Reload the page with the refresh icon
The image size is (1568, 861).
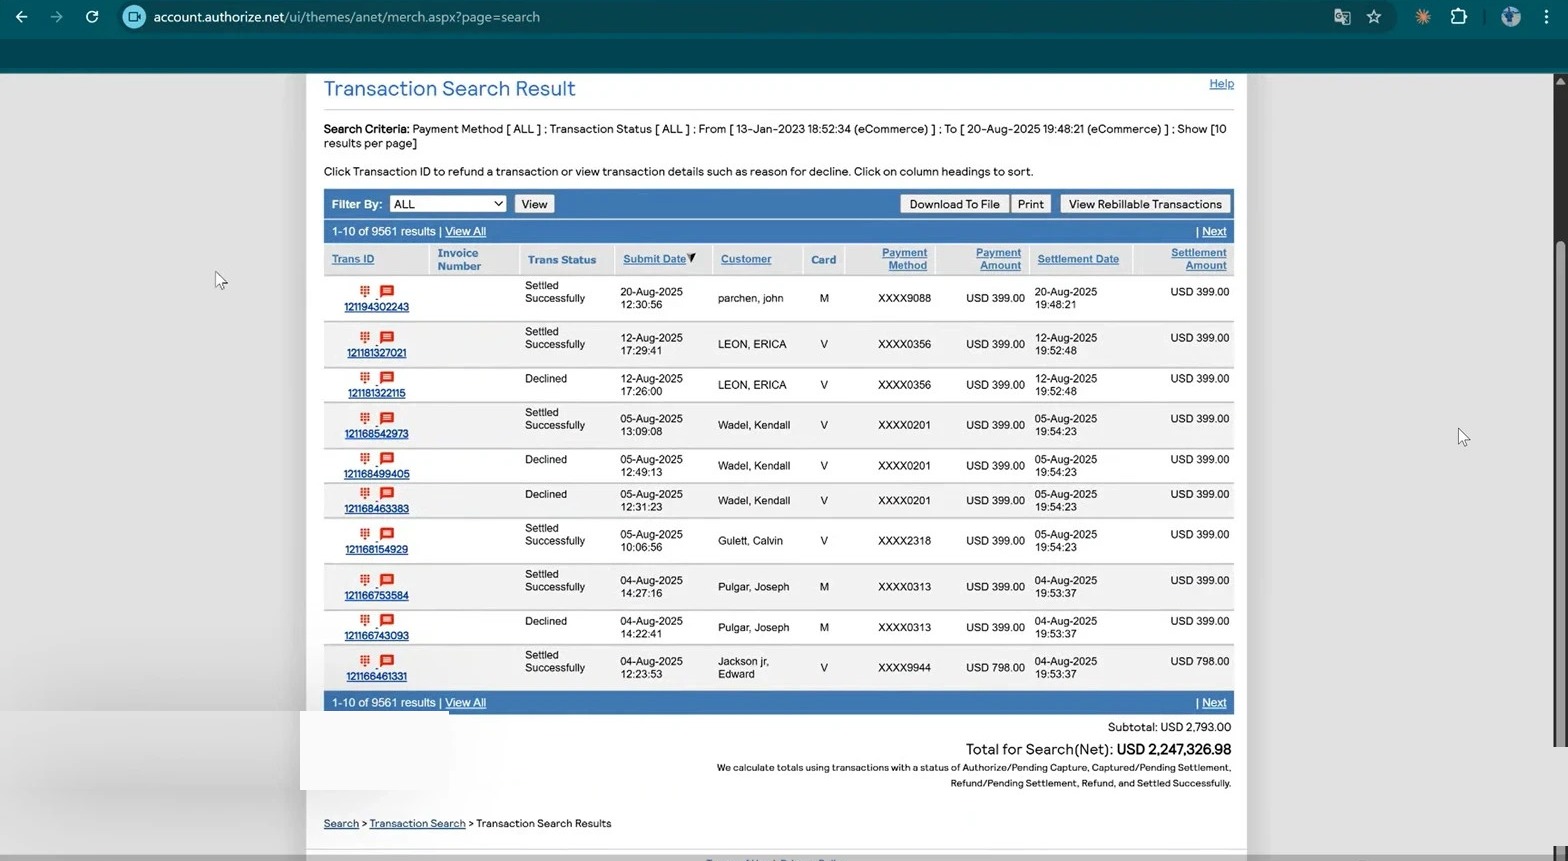coord(92,17)
